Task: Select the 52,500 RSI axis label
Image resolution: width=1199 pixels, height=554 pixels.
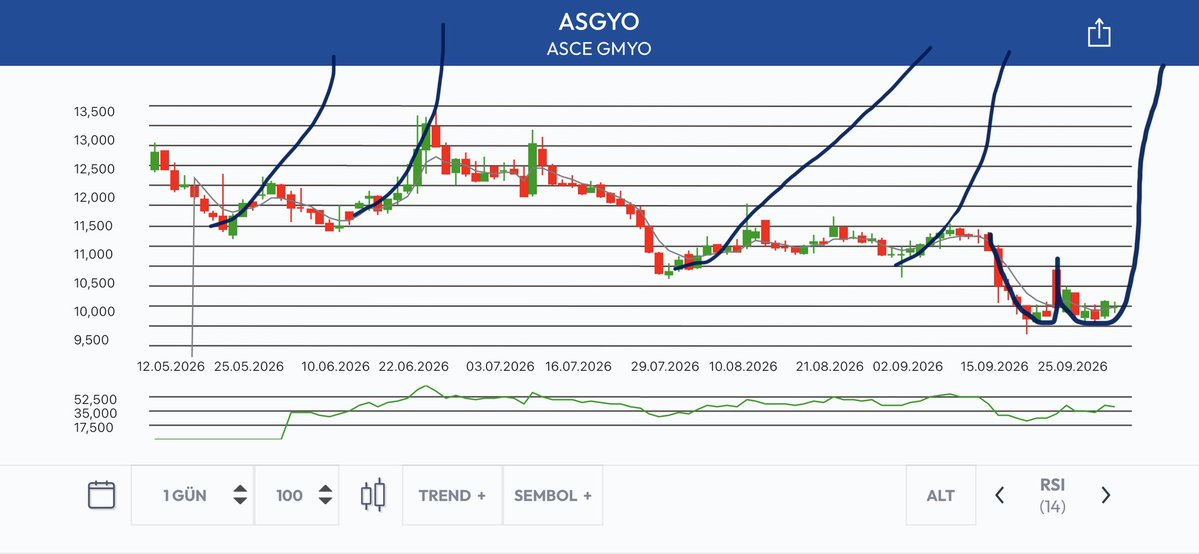Action: (95, 399)
